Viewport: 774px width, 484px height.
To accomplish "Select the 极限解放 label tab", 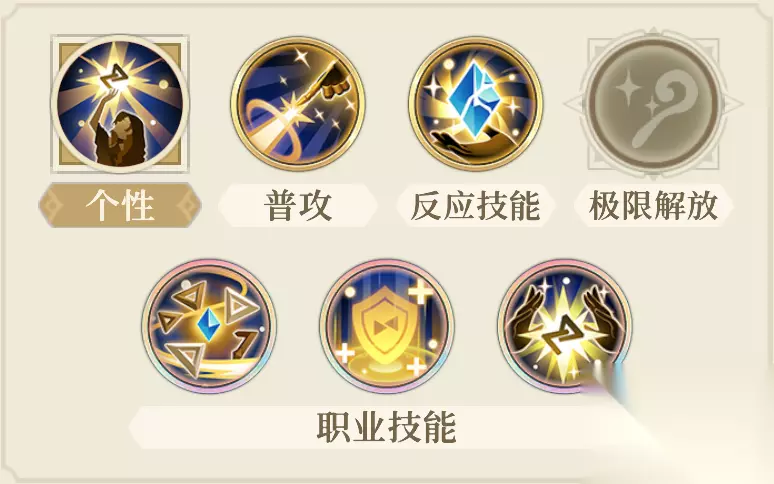I will pos(654,205).
